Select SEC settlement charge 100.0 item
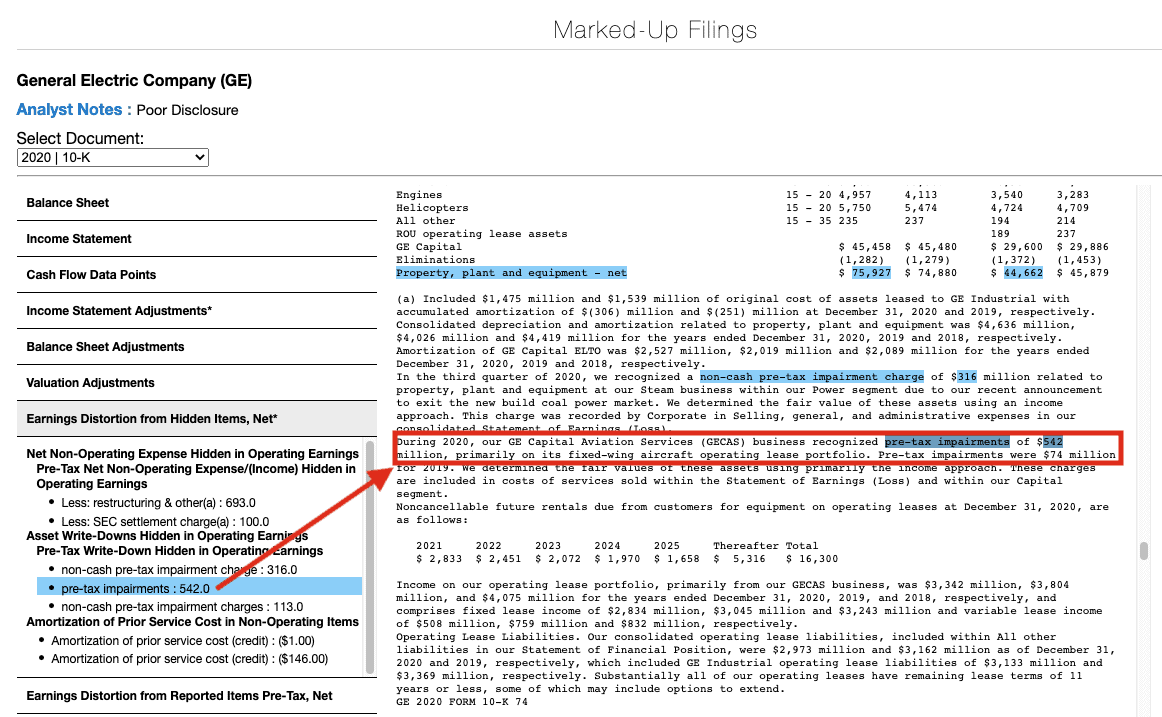The height and width of the screenshot is (717, 1162). (165, 521)
